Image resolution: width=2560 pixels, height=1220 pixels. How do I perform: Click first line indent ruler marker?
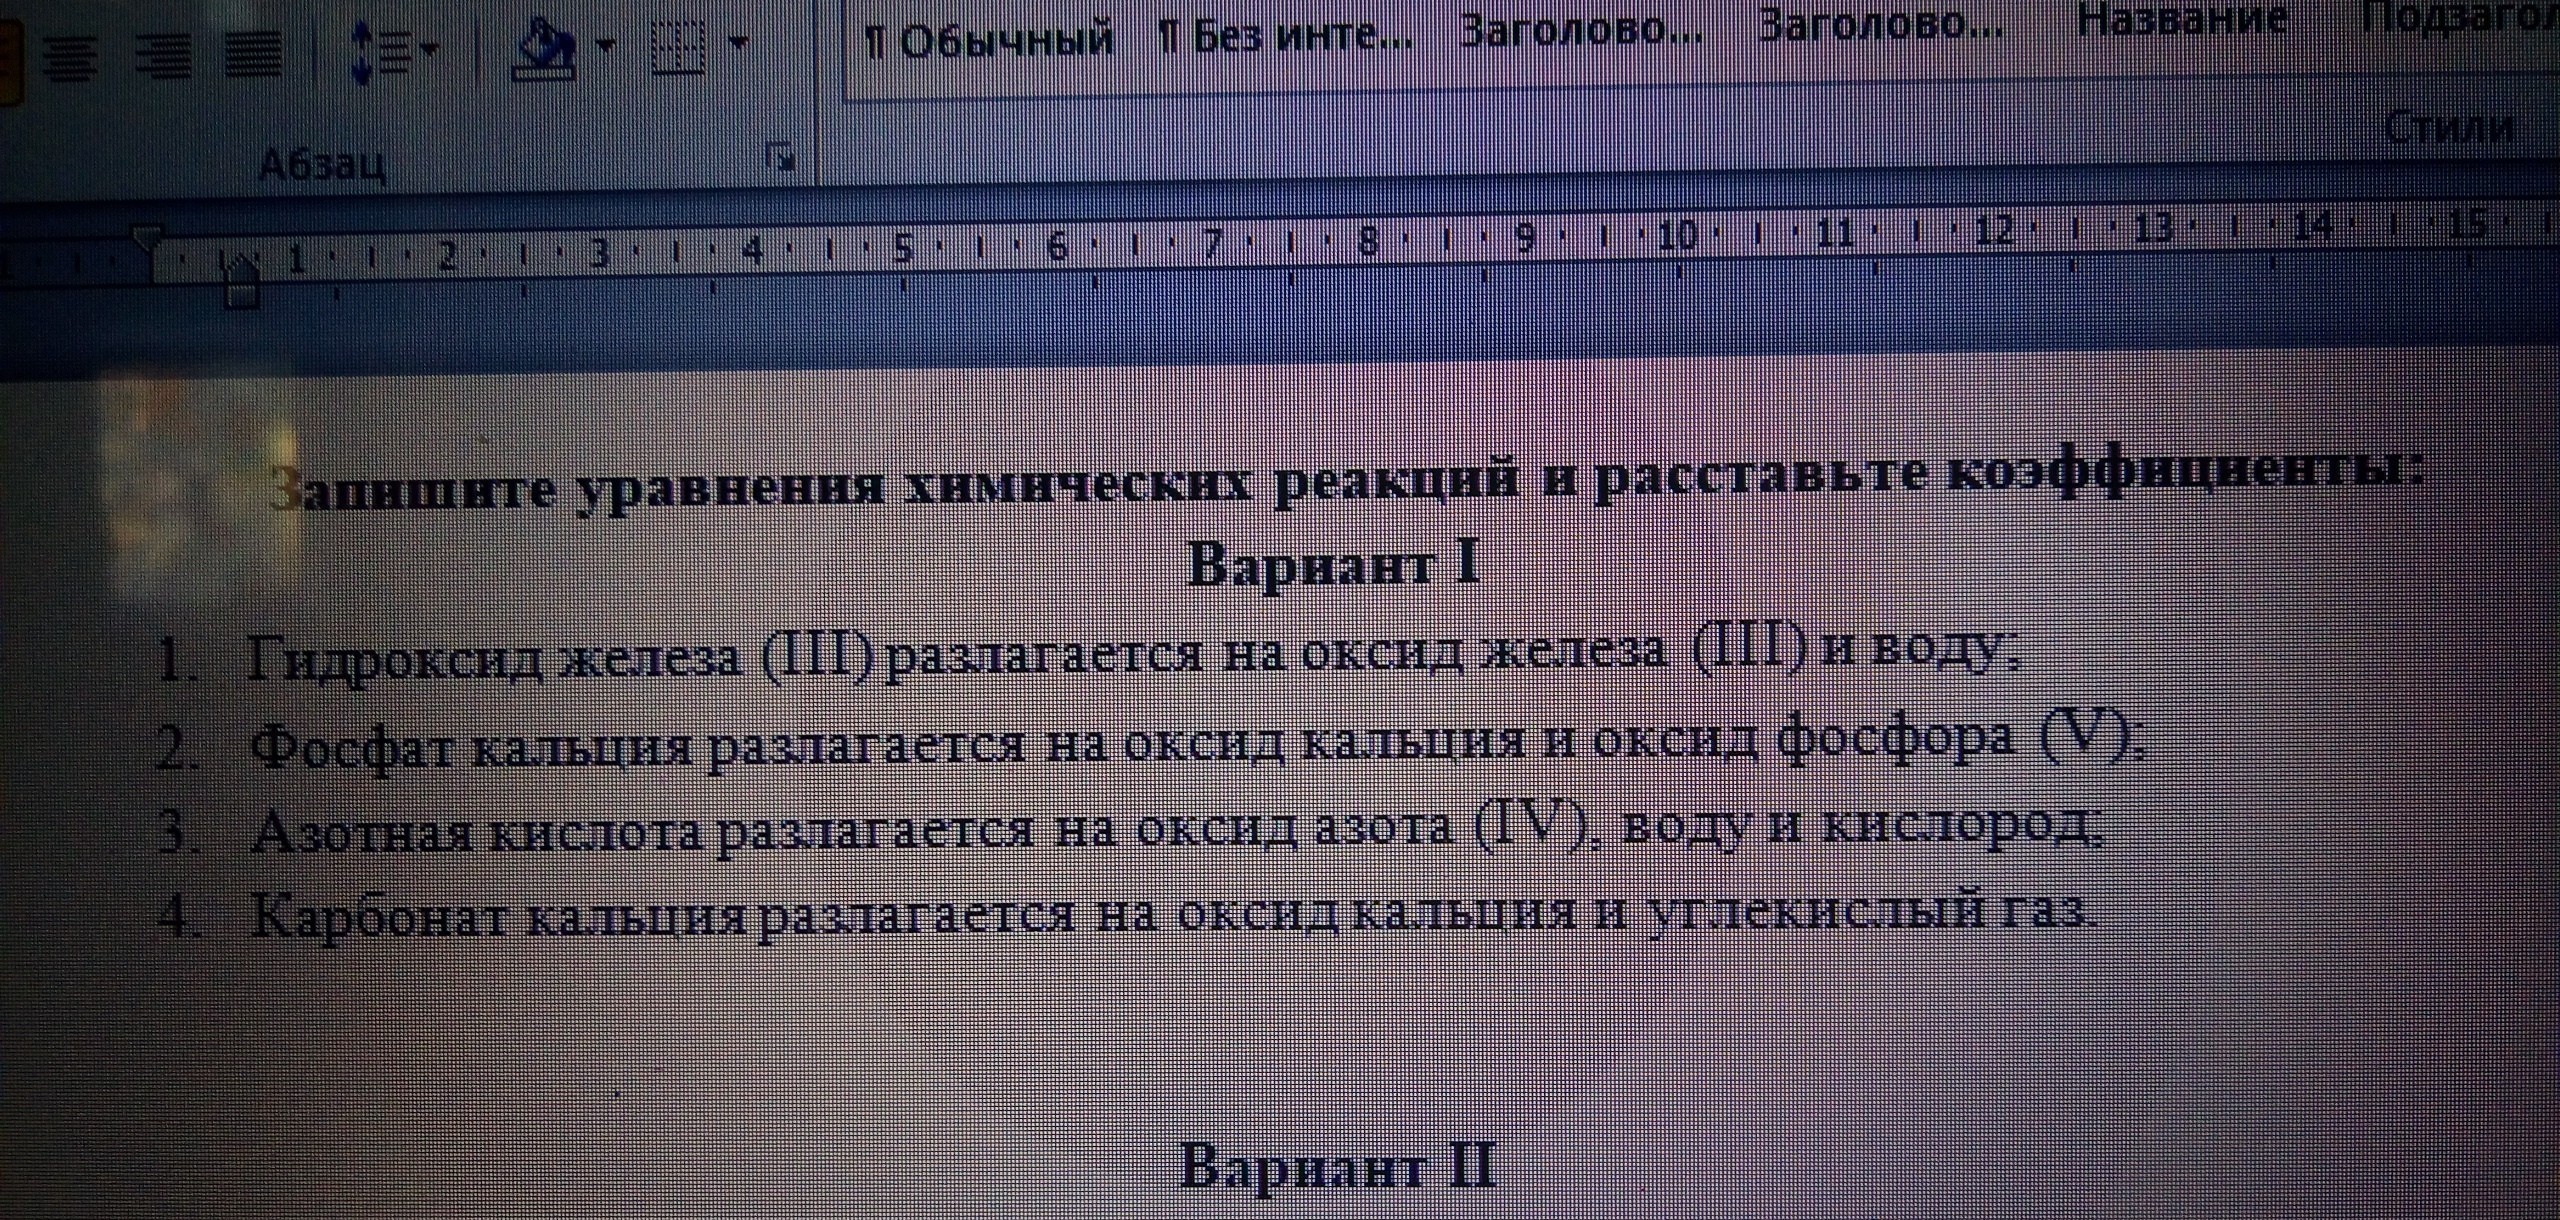click(147, 237)
